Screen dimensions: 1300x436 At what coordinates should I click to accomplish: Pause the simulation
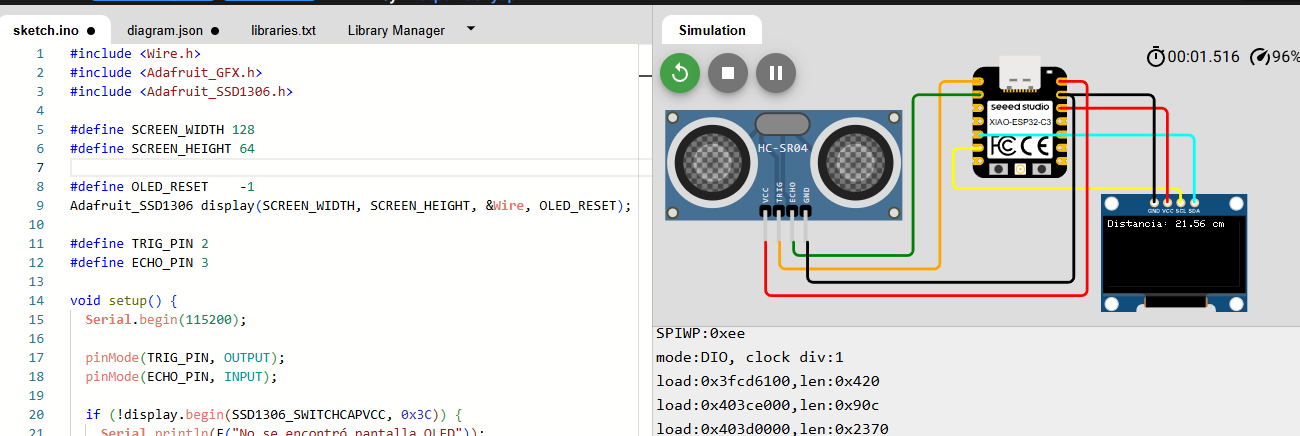tap(776, 73)
